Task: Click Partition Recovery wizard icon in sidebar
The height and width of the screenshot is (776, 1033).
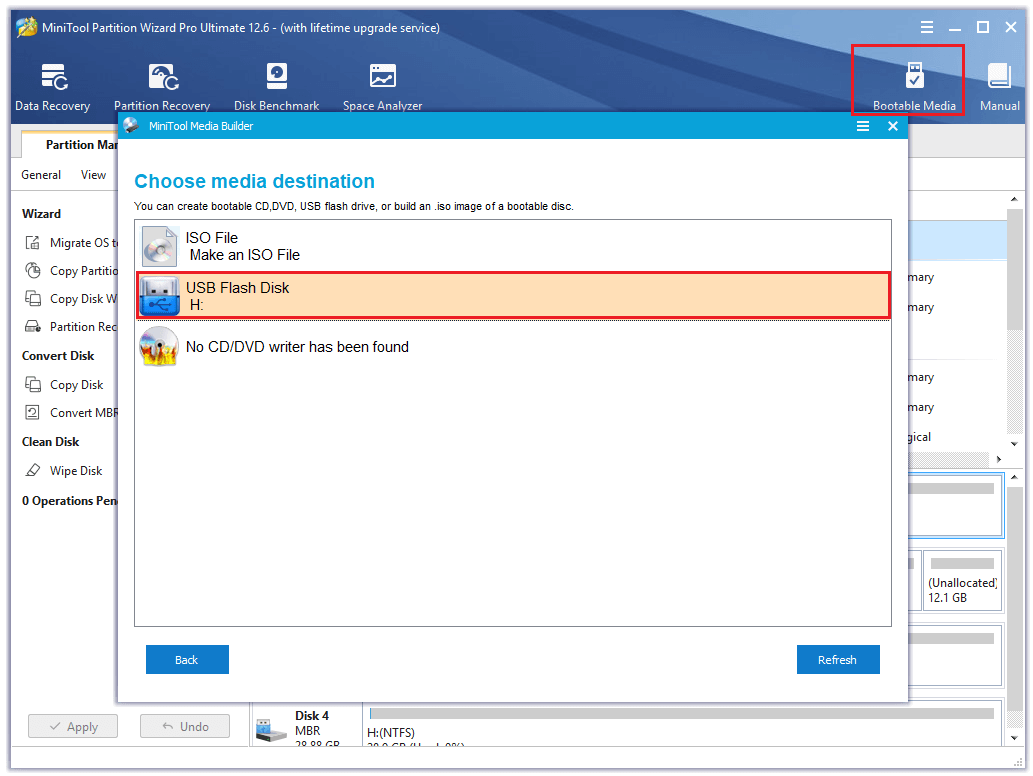Action: click(32, 326)
